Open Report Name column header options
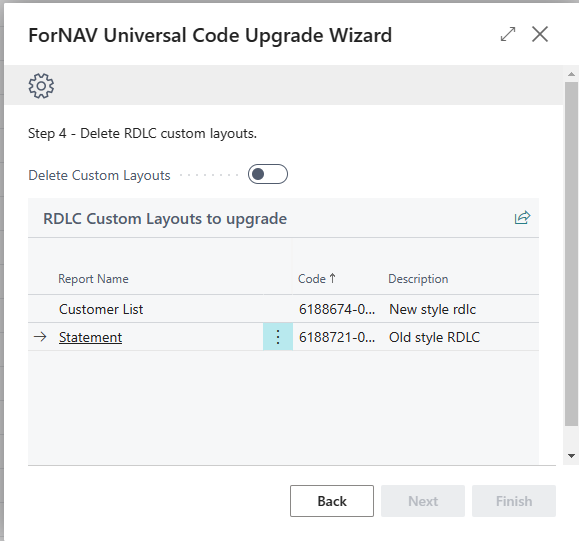 click(93, 279)
